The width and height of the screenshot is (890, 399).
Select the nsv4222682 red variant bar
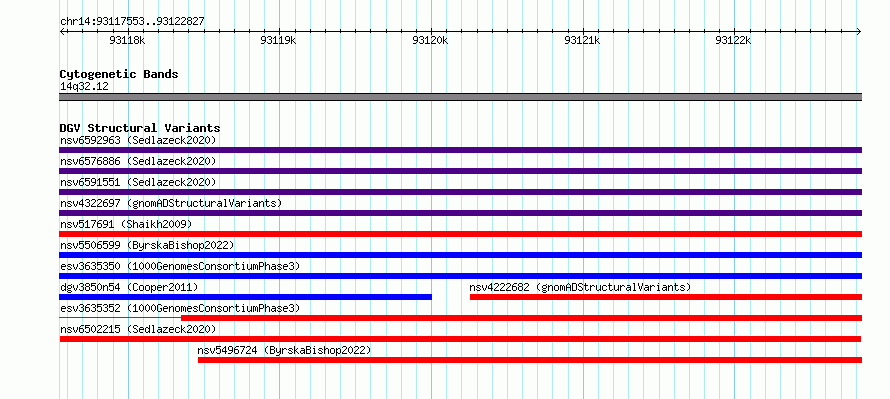tap(666, 297)
